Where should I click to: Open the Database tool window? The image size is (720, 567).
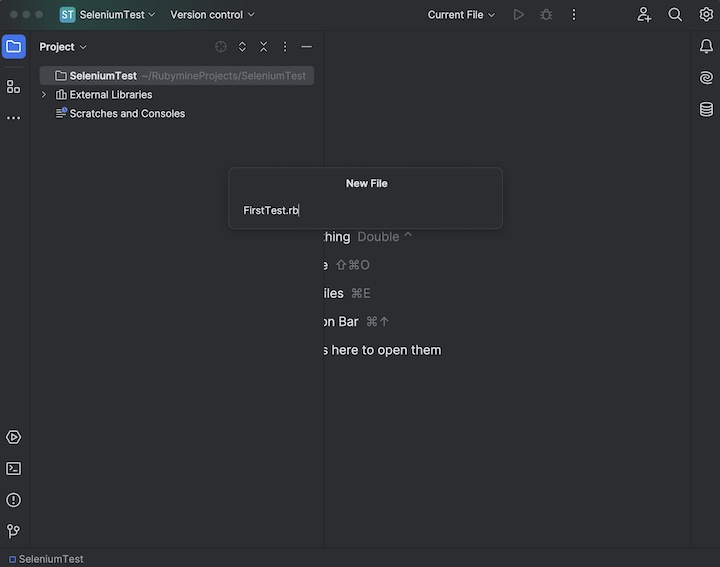(x=706, y=109)
